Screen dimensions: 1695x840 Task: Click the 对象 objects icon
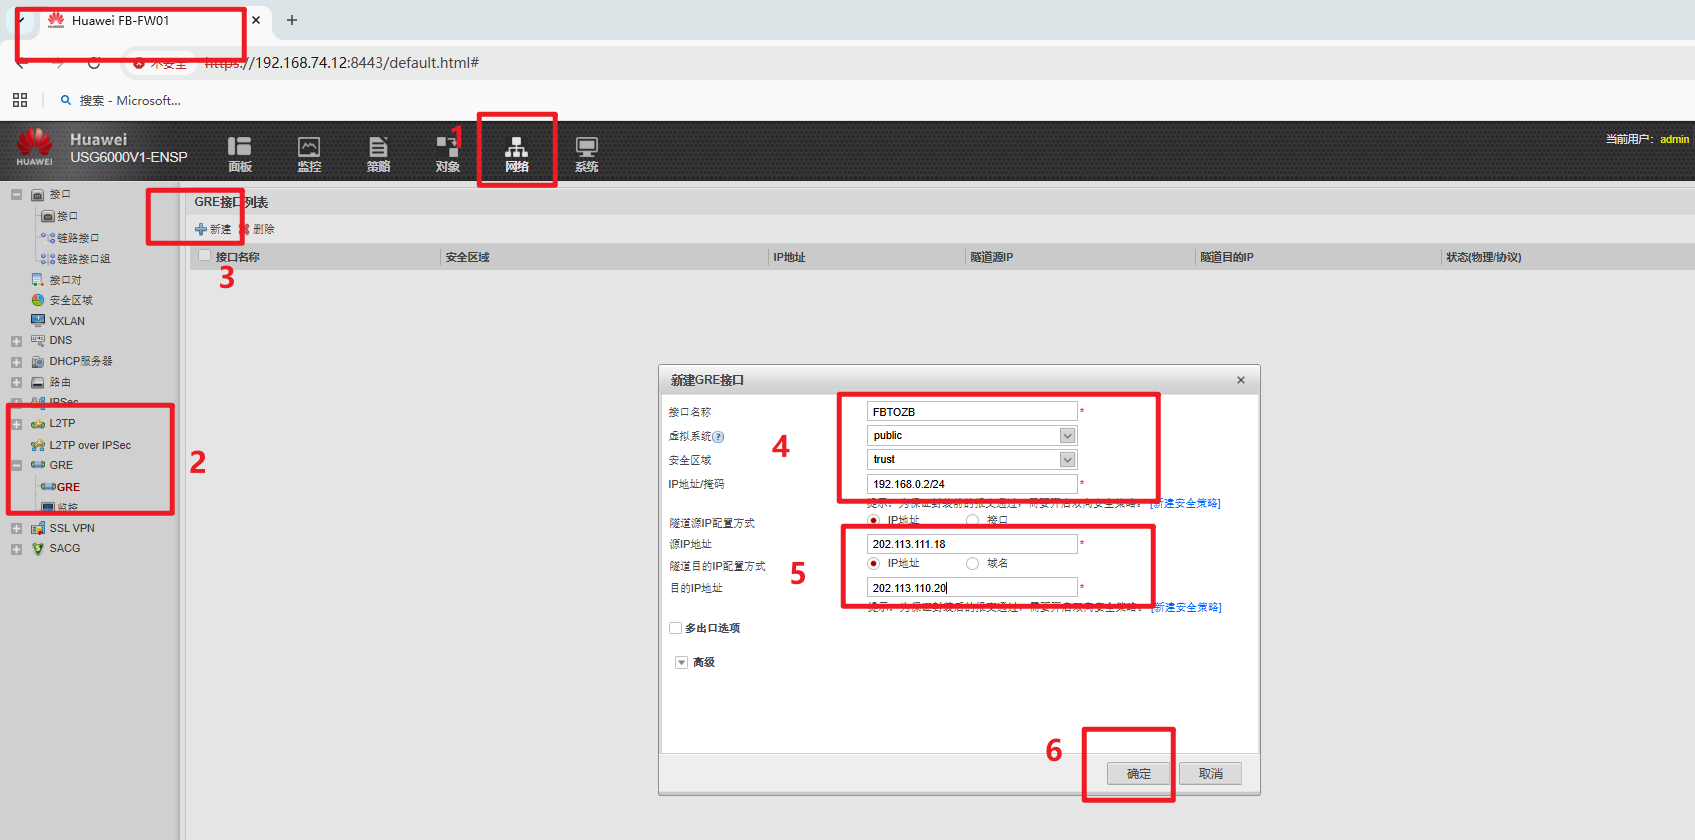coord(447,153)
